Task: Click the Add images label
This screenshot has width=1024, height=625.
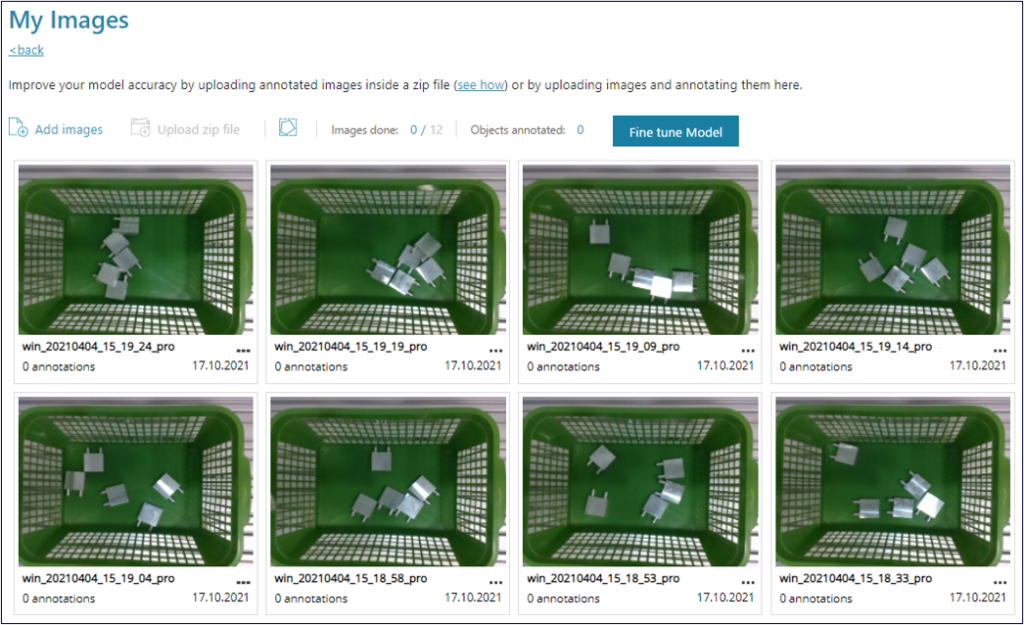Action: (x=69, y=130)
